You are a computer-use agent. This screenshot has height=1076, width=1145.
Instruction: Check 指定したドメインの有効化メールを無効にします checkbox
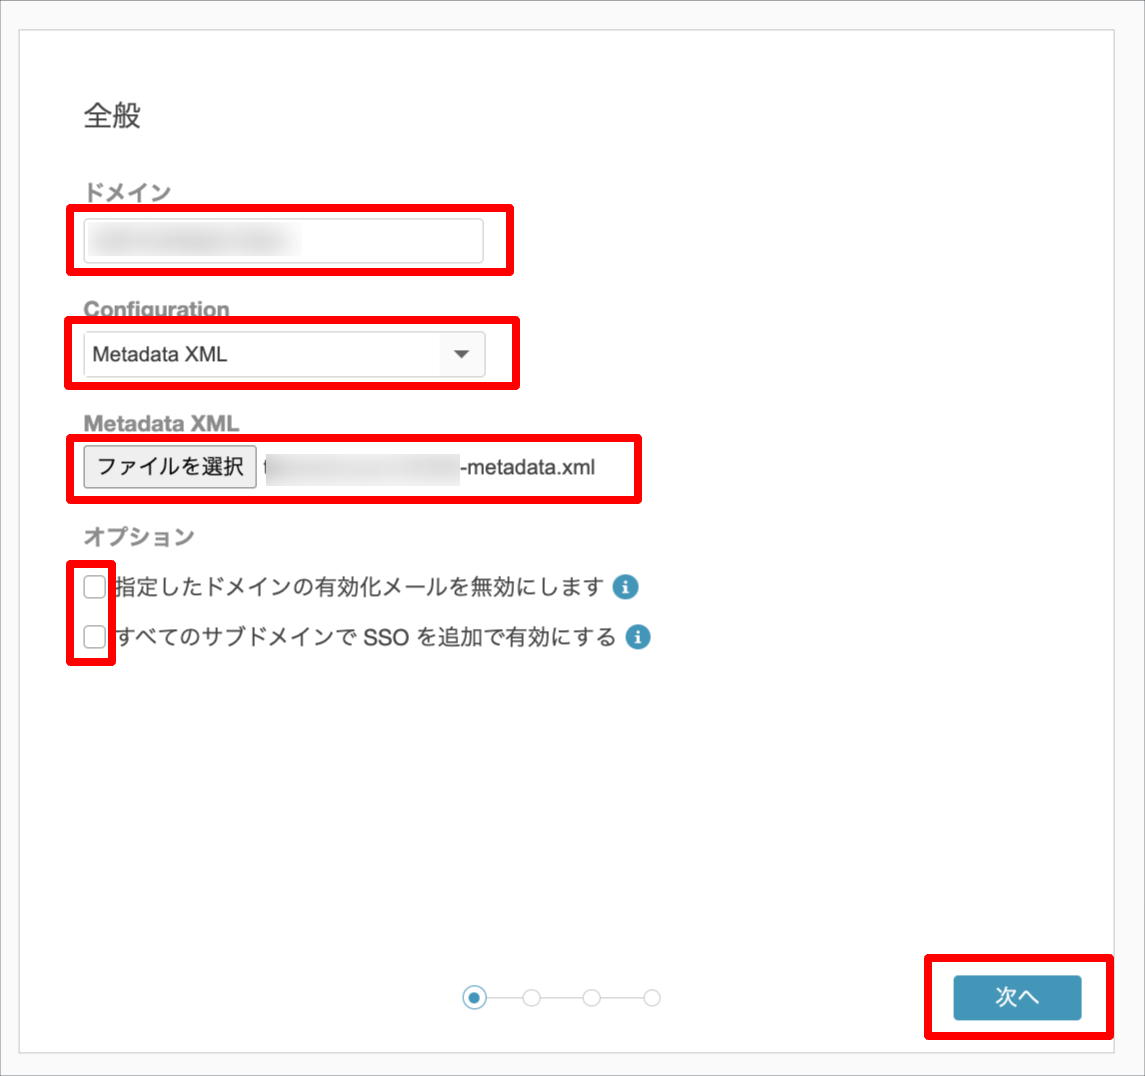pos(95,586)
